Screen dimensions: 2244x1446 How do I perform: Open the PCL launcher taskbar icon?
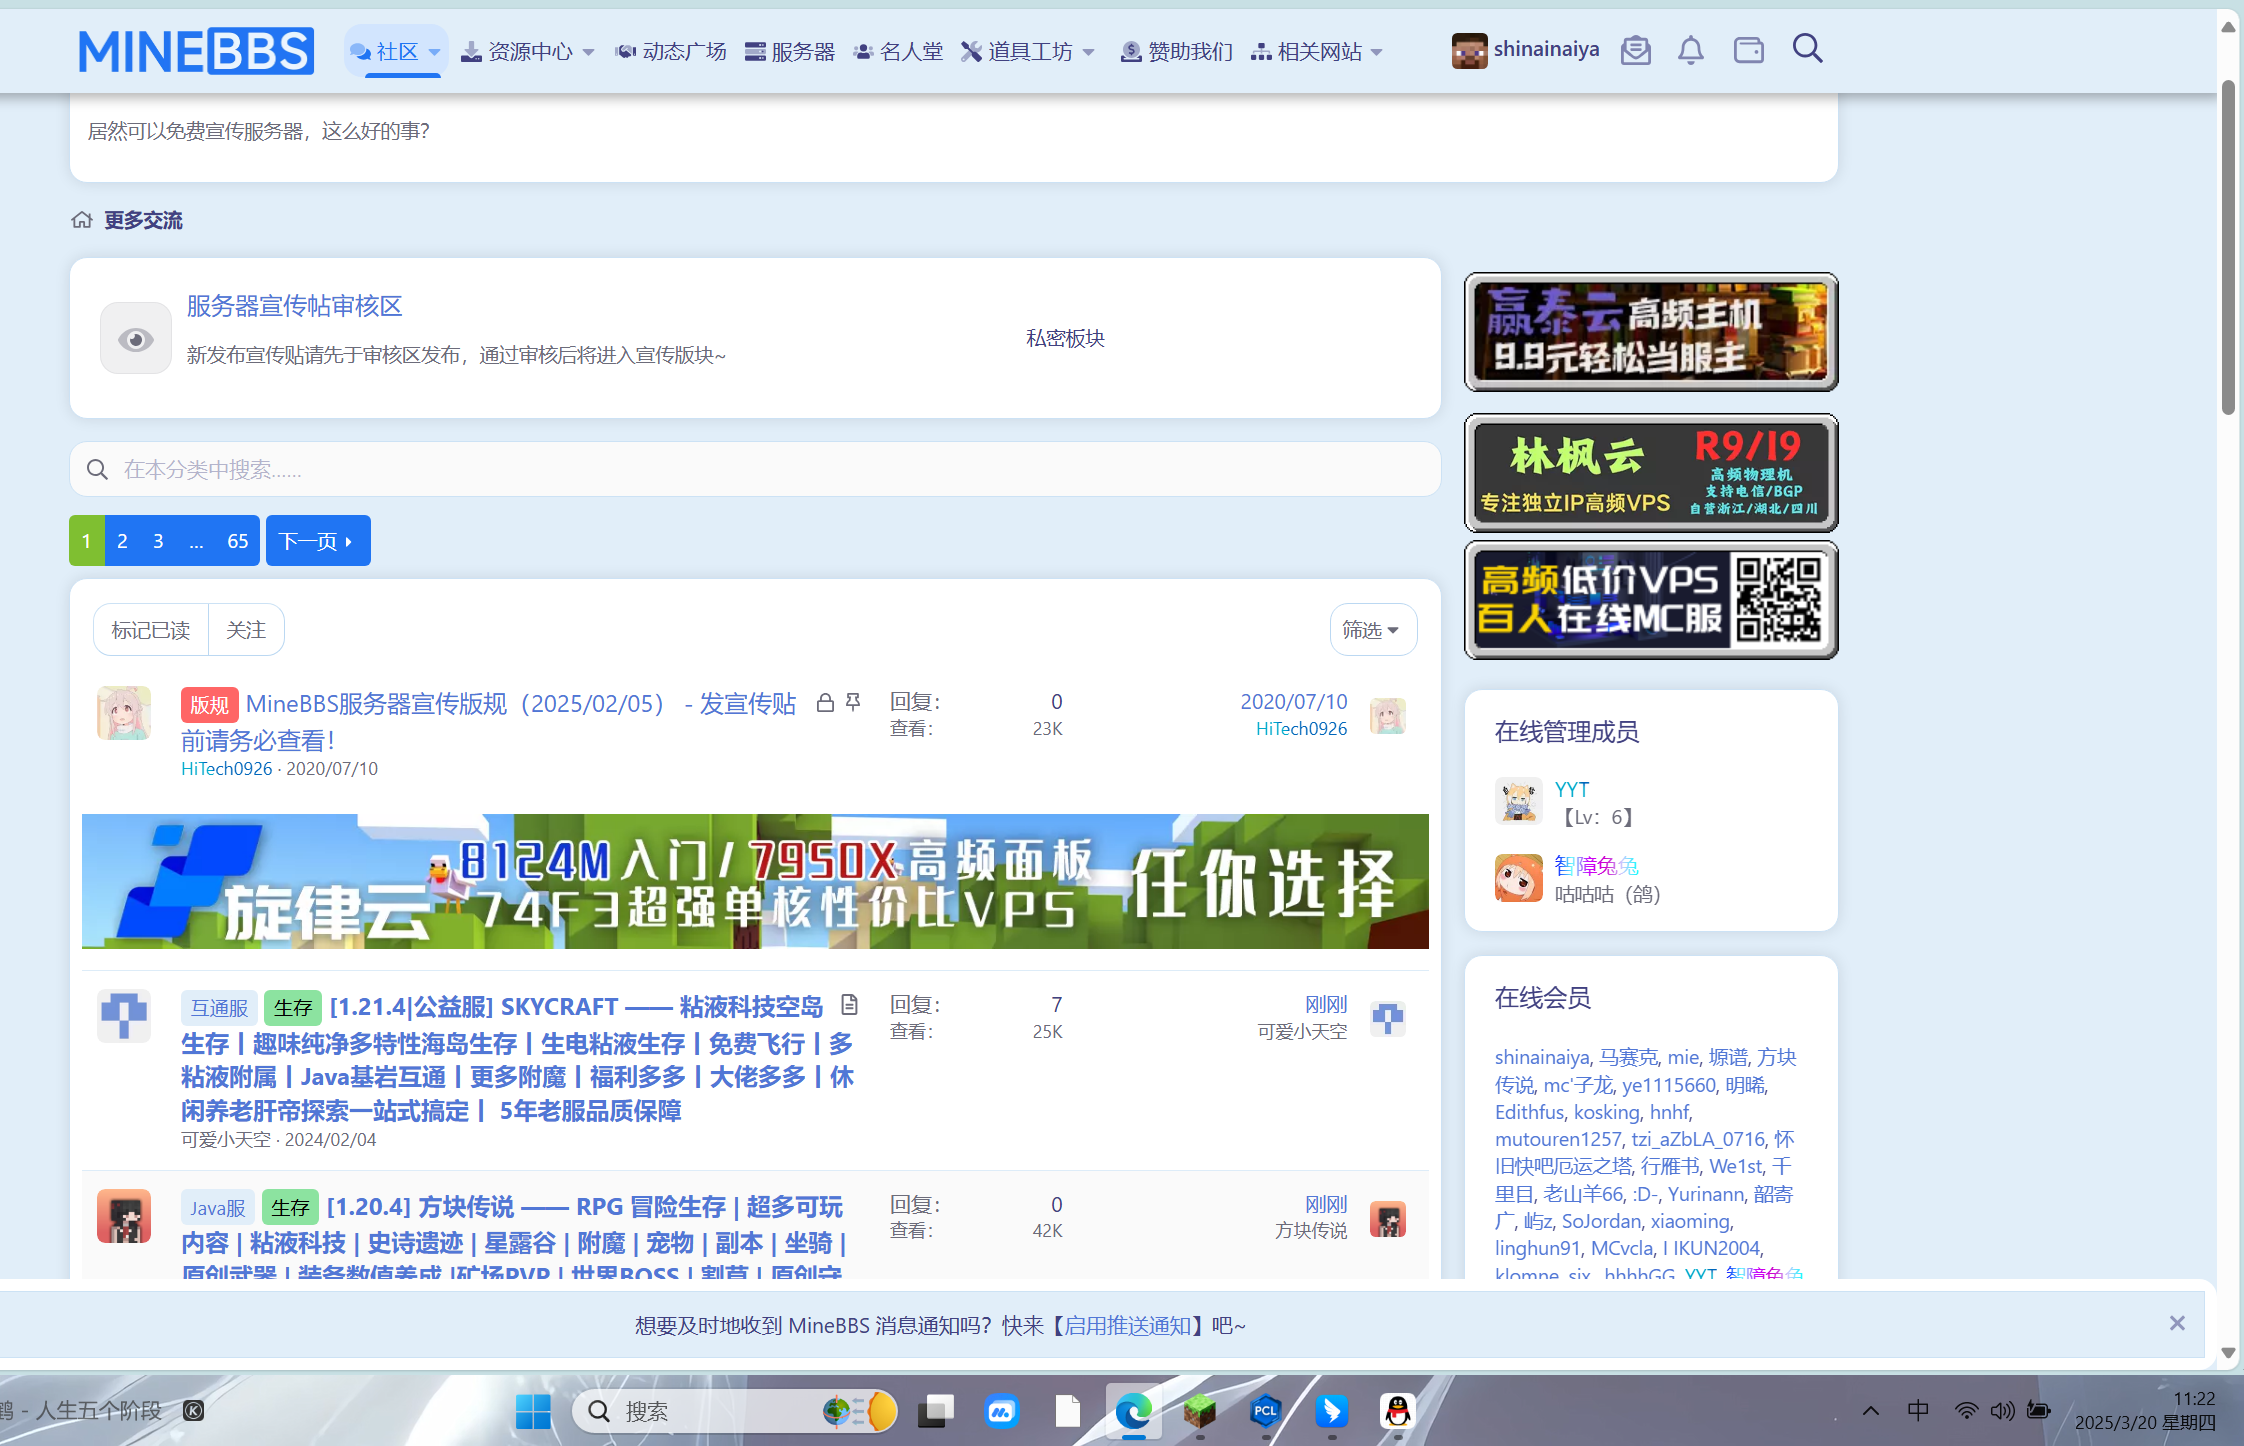click(1266, 1411)
